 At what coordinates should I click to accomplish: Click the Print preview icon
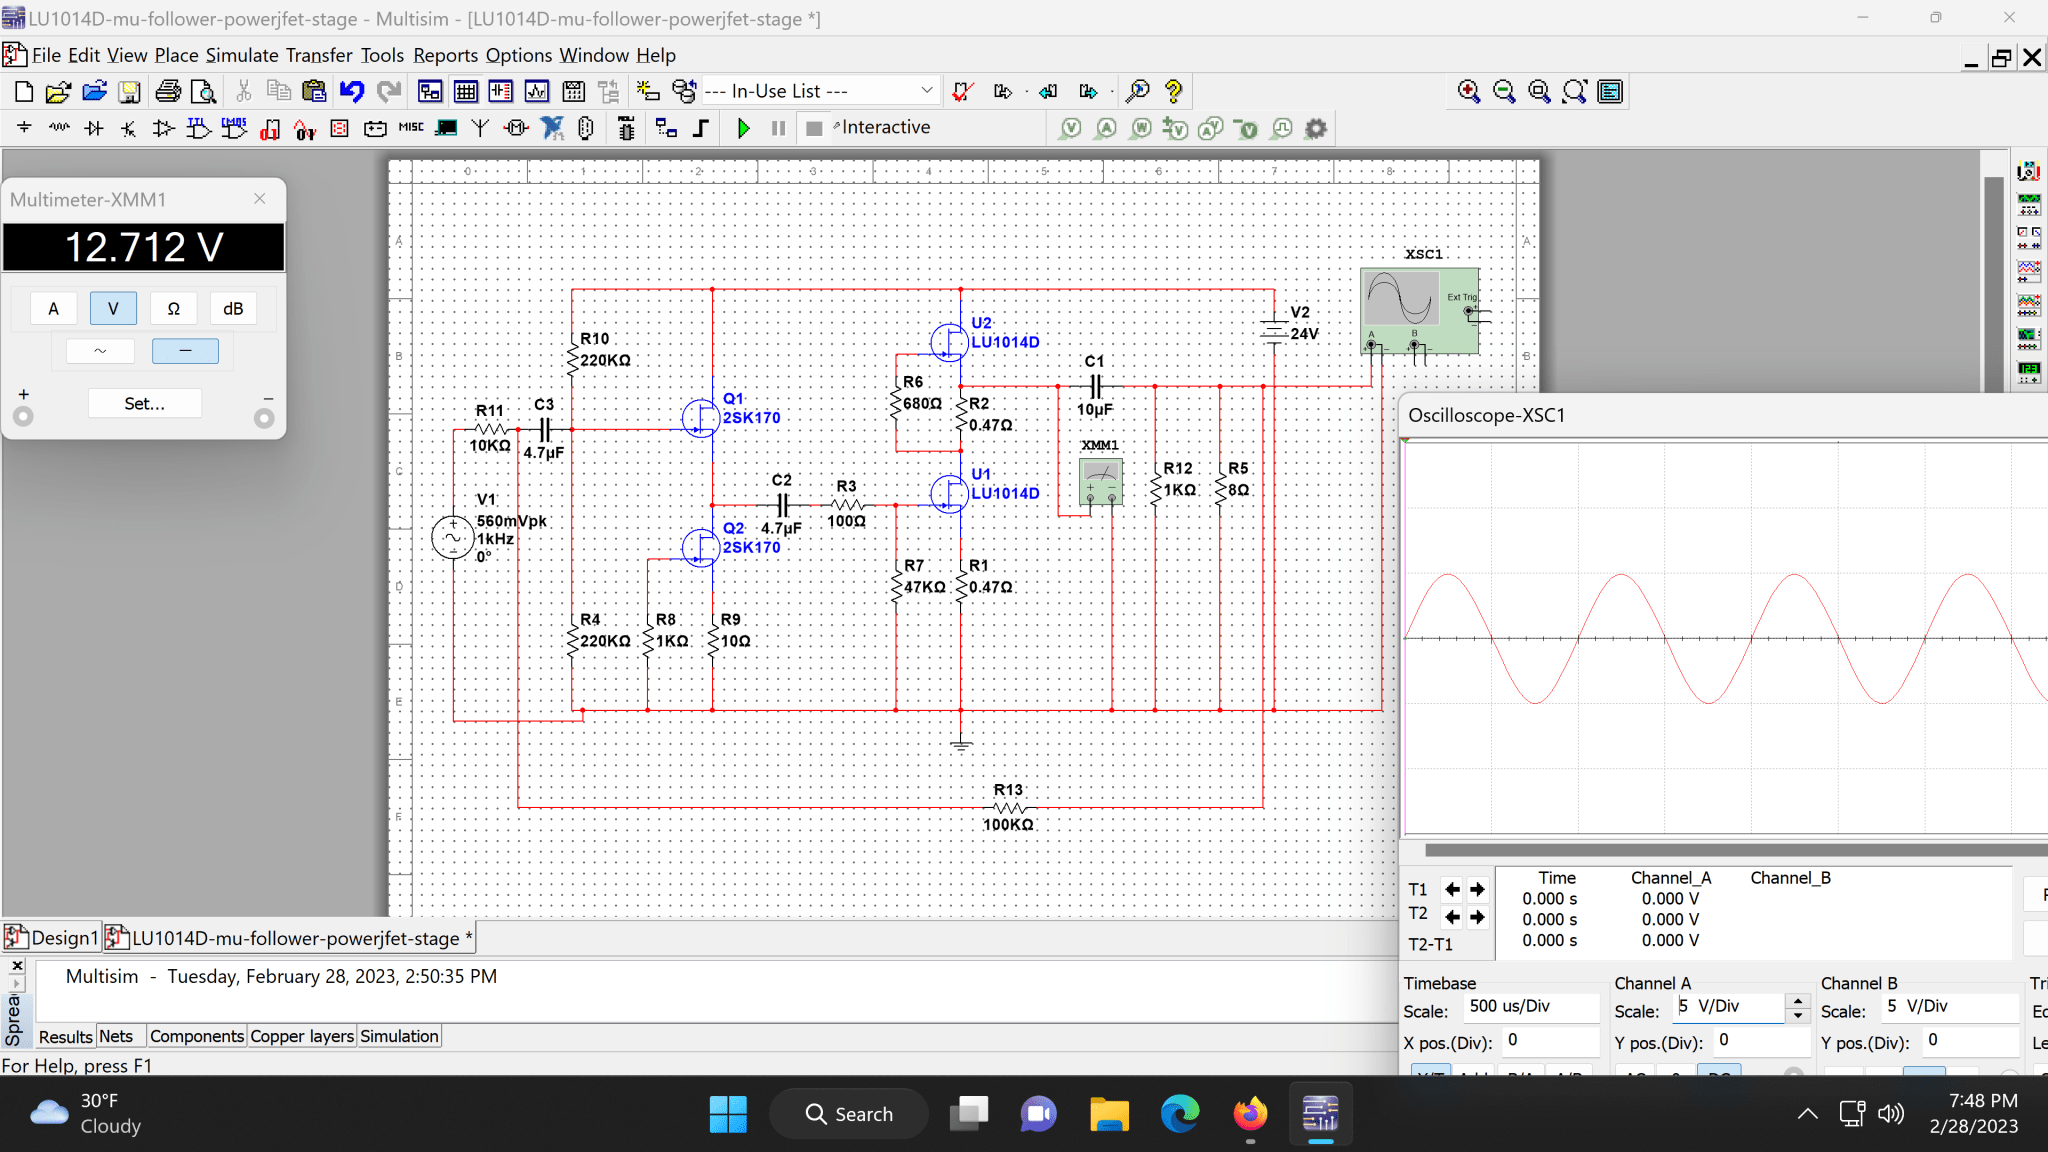pyautogui.click(x=203, y=92)
